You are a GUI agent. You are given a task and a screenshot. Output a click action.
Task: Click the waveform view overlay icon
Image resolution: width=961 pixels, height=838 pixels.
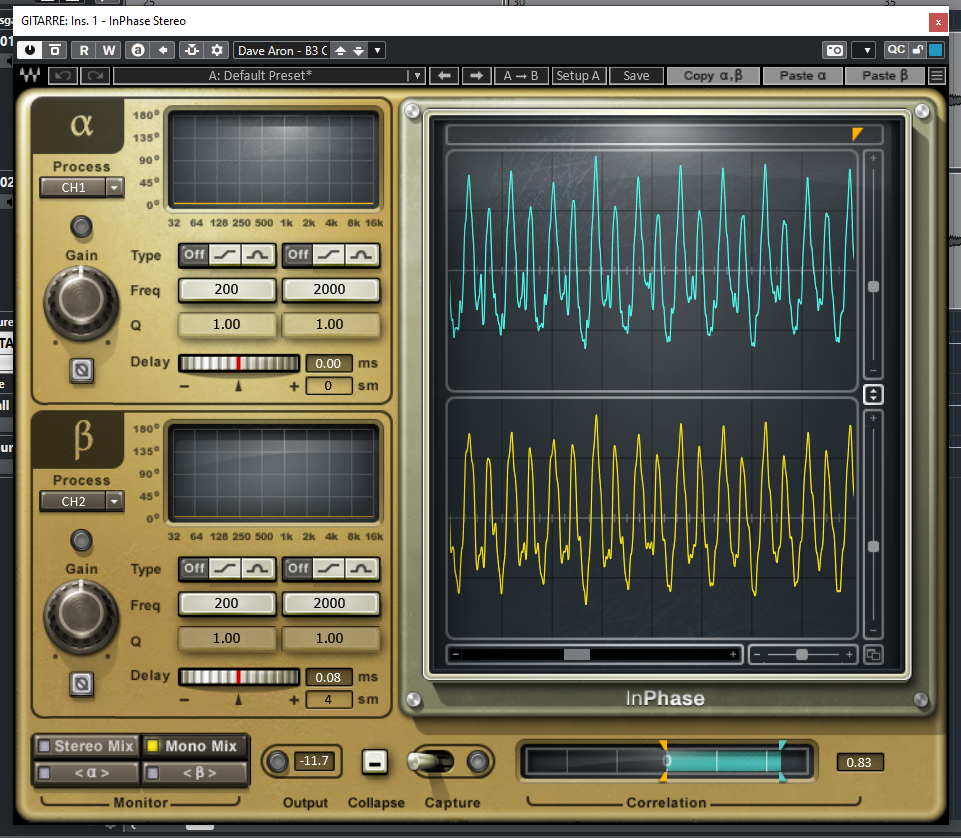pyautogui.click(x=873, y=655)
